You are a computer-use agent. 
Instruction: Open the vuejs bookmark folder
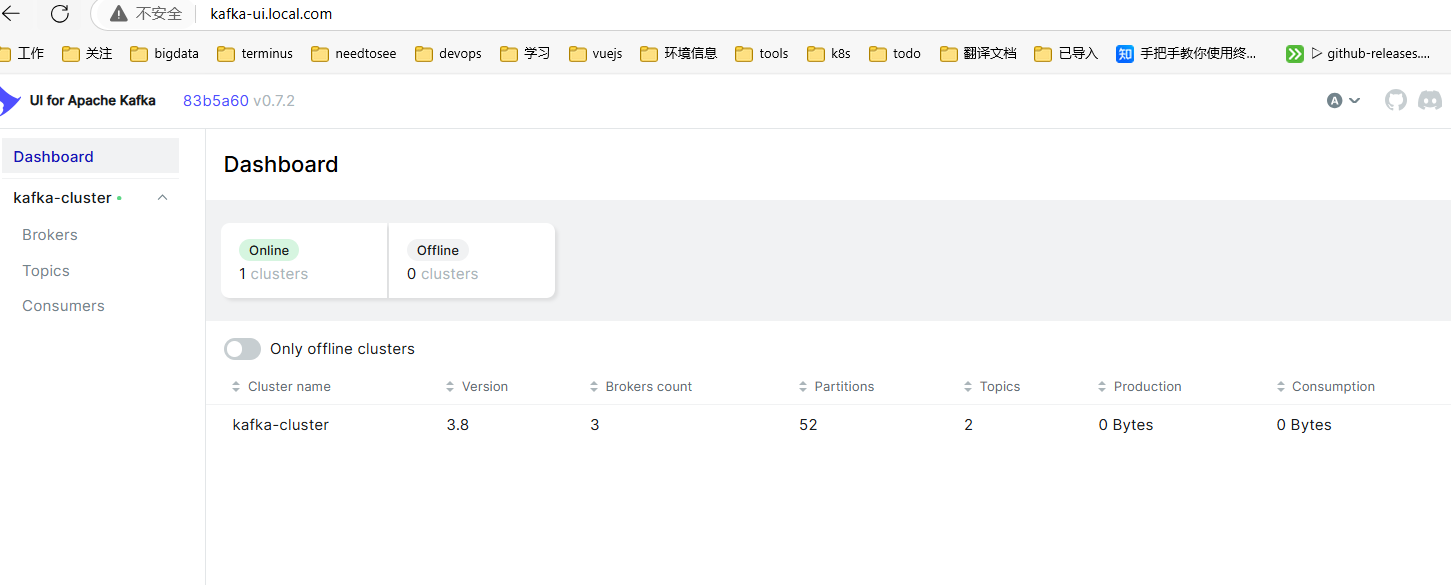coord(595,53)
